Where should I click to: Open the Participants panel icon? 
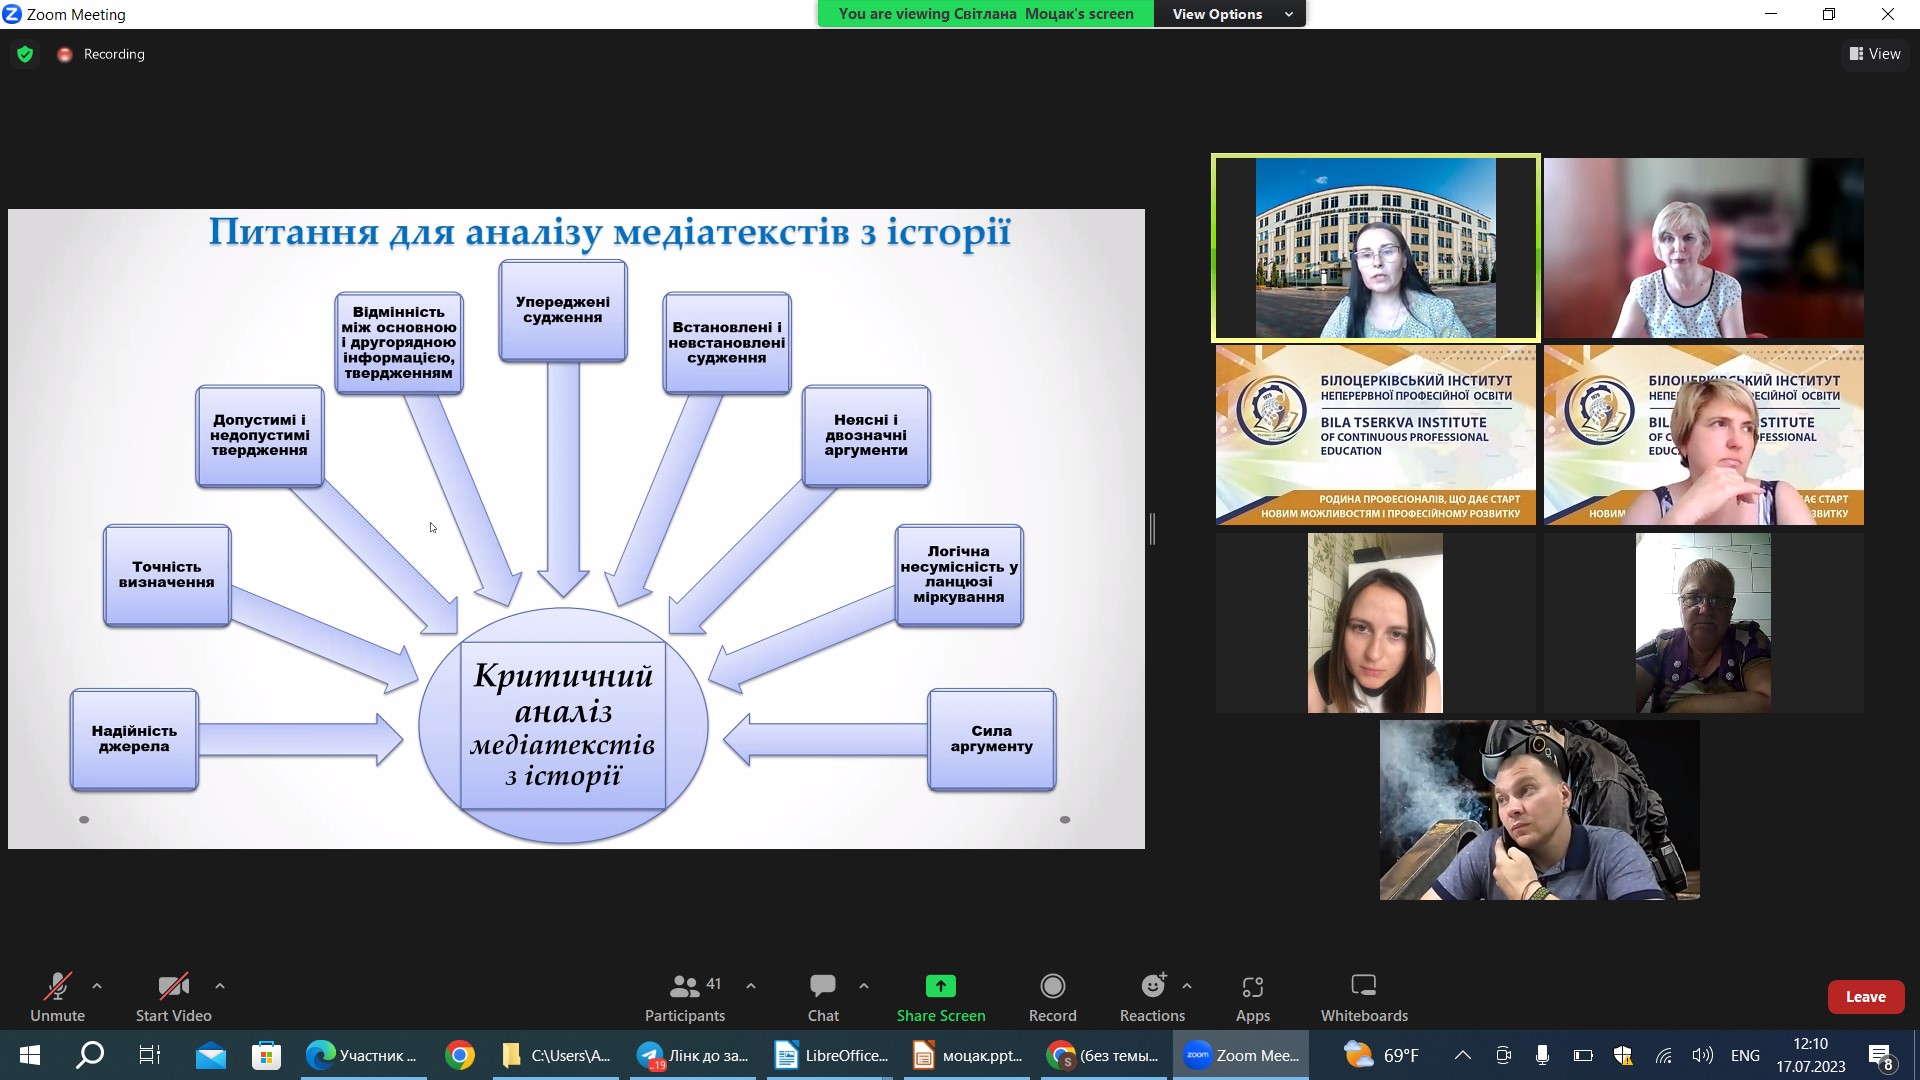tap(685, 987)
